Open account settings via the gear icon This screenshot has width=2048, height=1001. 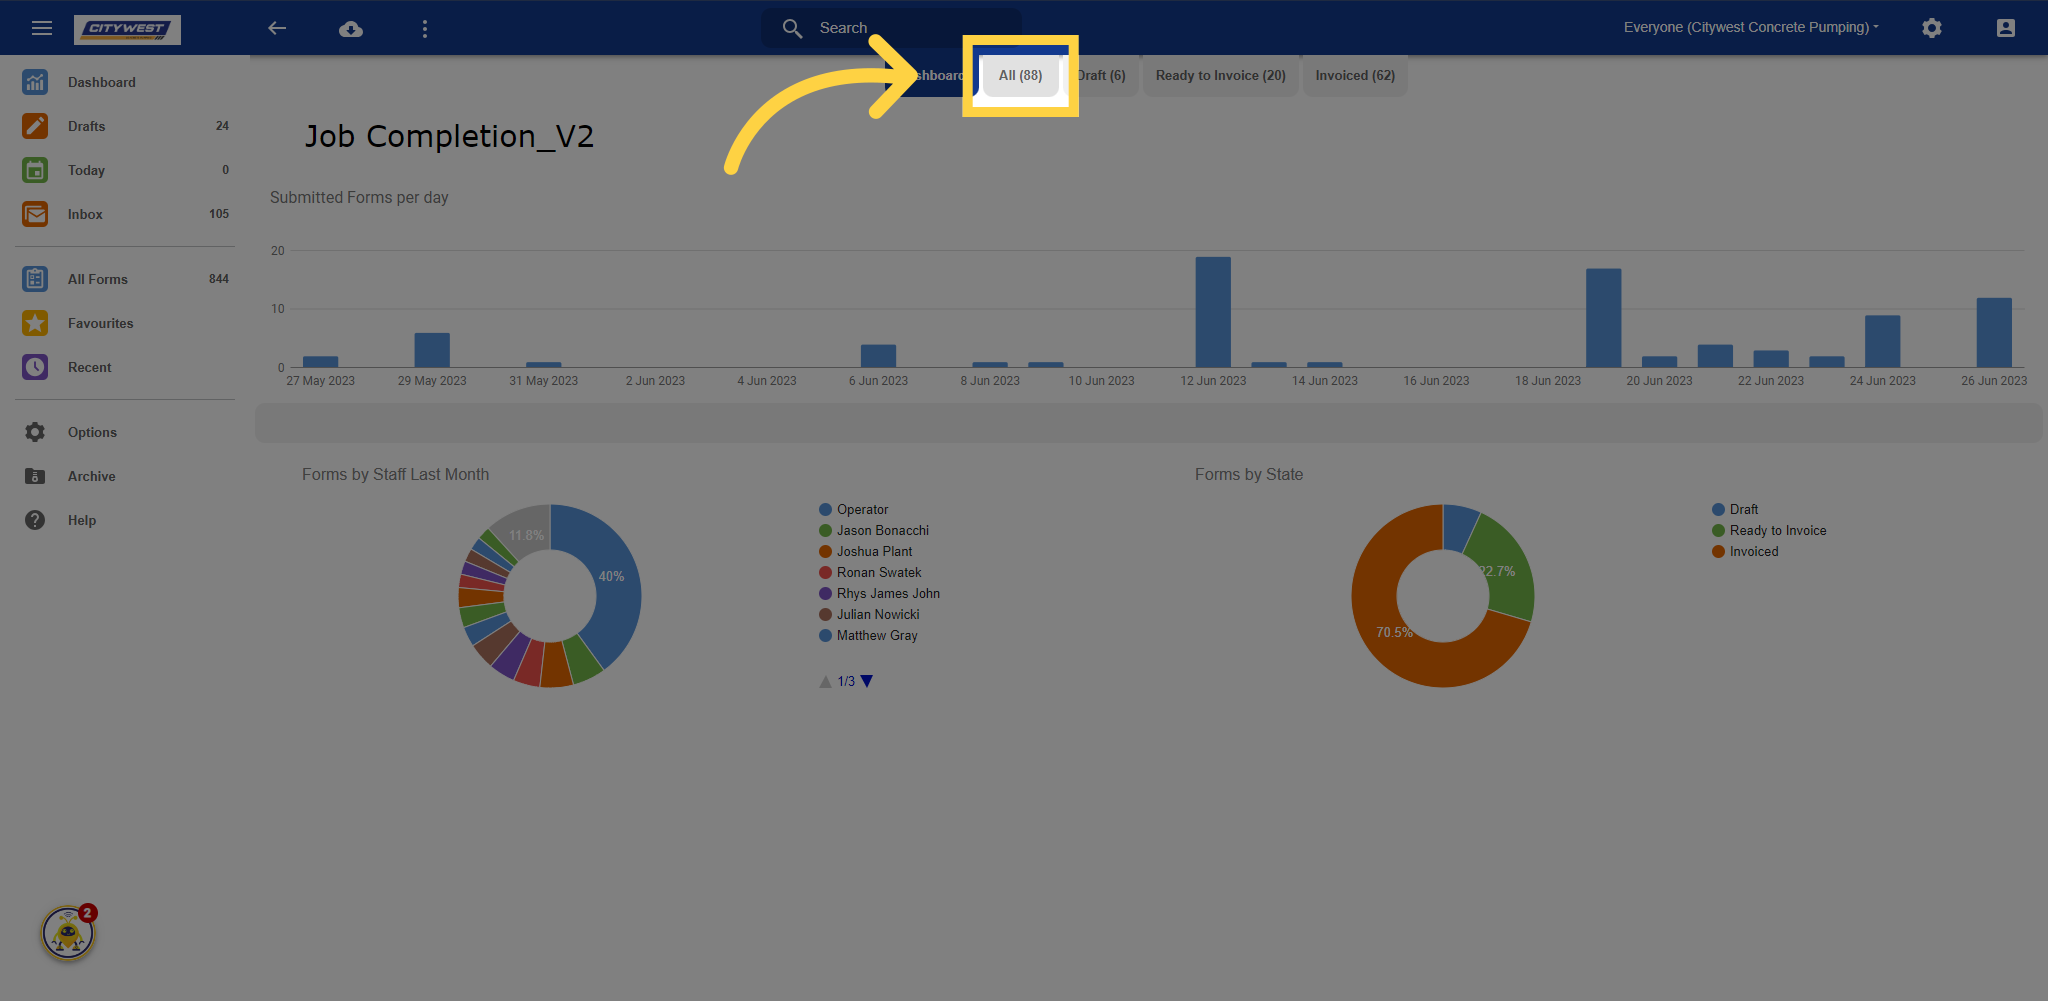(1932, 28)
